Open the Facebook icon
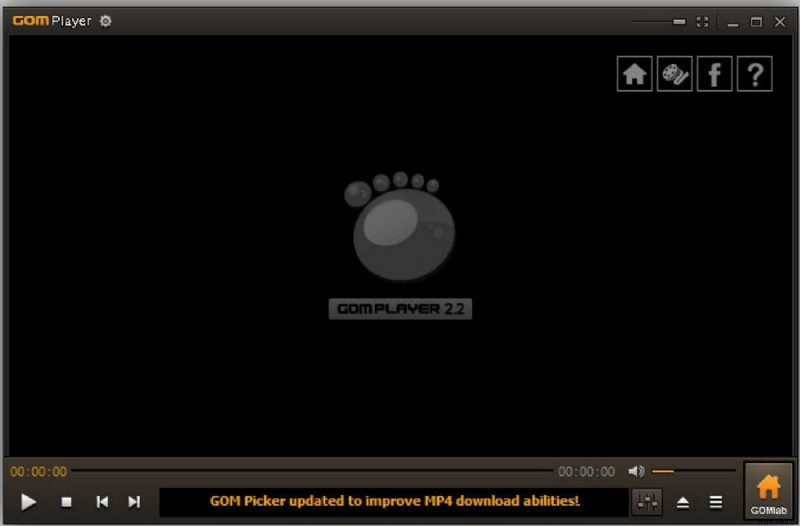This screenshot has width=800, height=526. point(714,74)
